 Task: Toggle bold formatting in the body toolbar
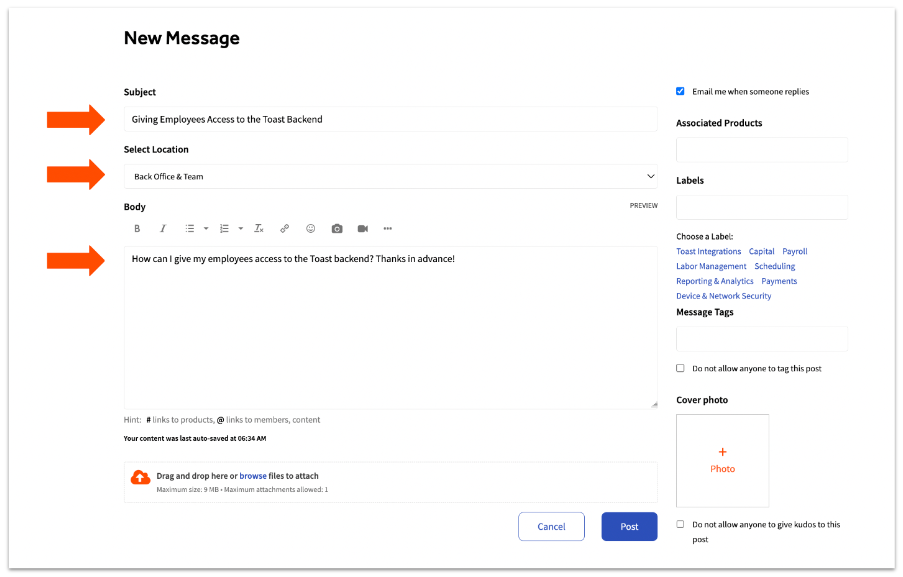pyautogui.click(x=138, y=229)
